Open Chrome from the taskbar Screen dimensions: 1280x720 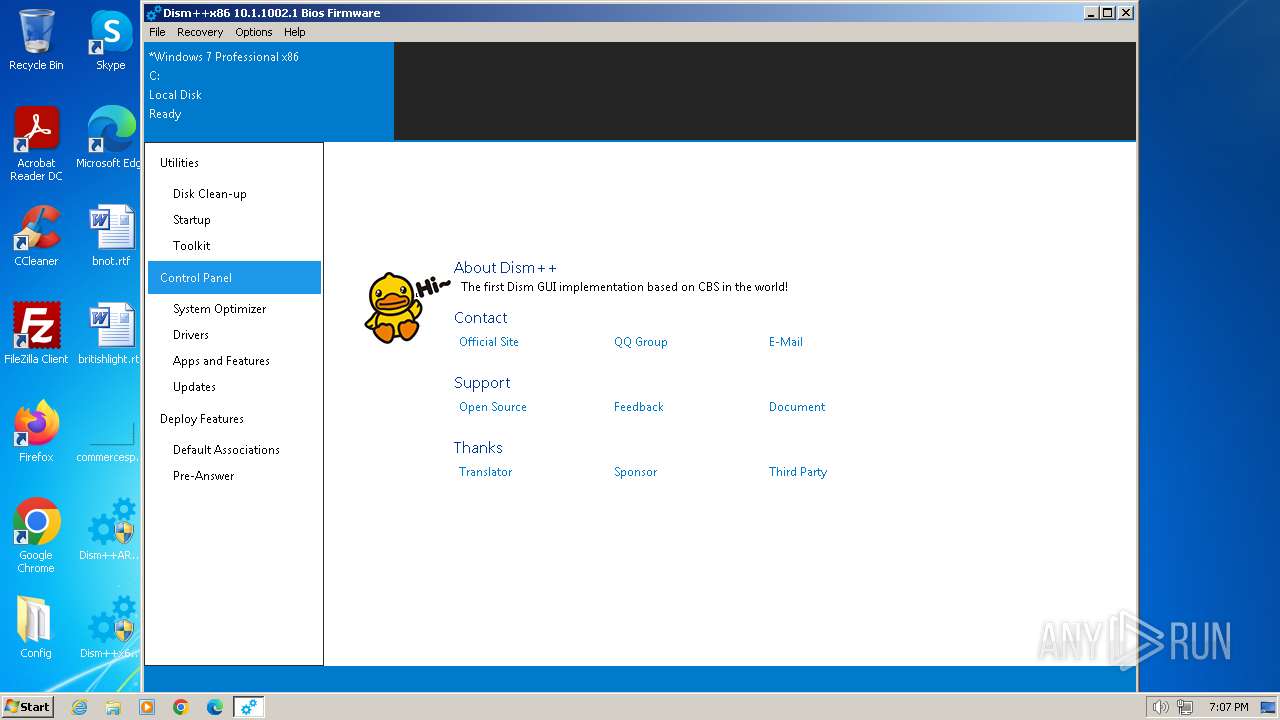click(181, 707)
